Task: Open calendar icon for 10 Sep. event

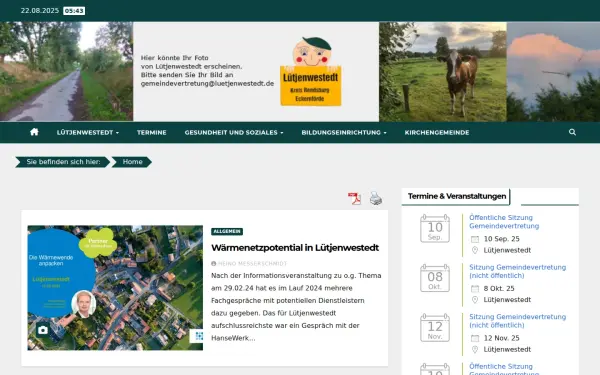Action: click(435, 228)
